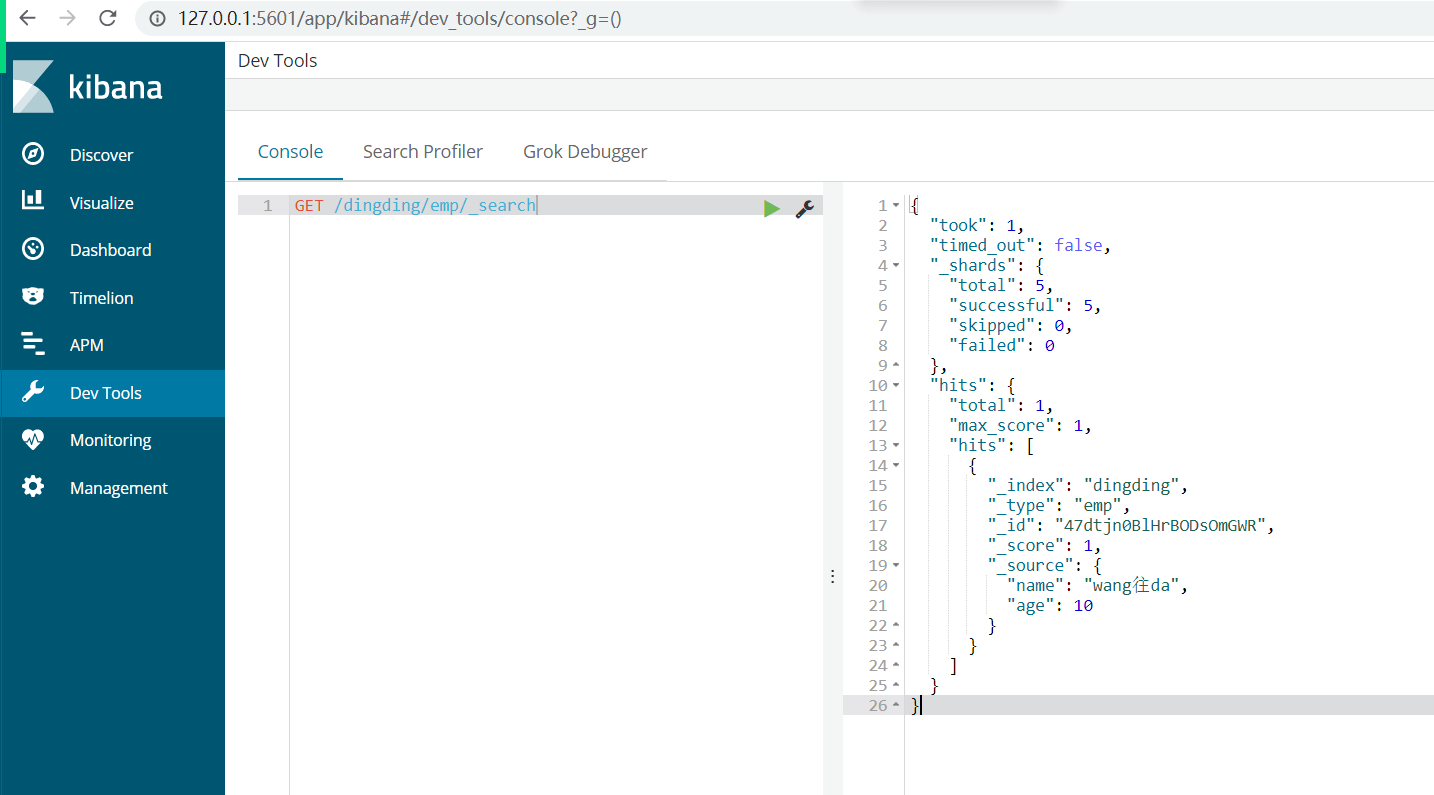Collapse fold arrow at output line 1
Image resolution: width=1434 pixels, height=795 pixels.
pyautogui.click(x=896, y=205)
